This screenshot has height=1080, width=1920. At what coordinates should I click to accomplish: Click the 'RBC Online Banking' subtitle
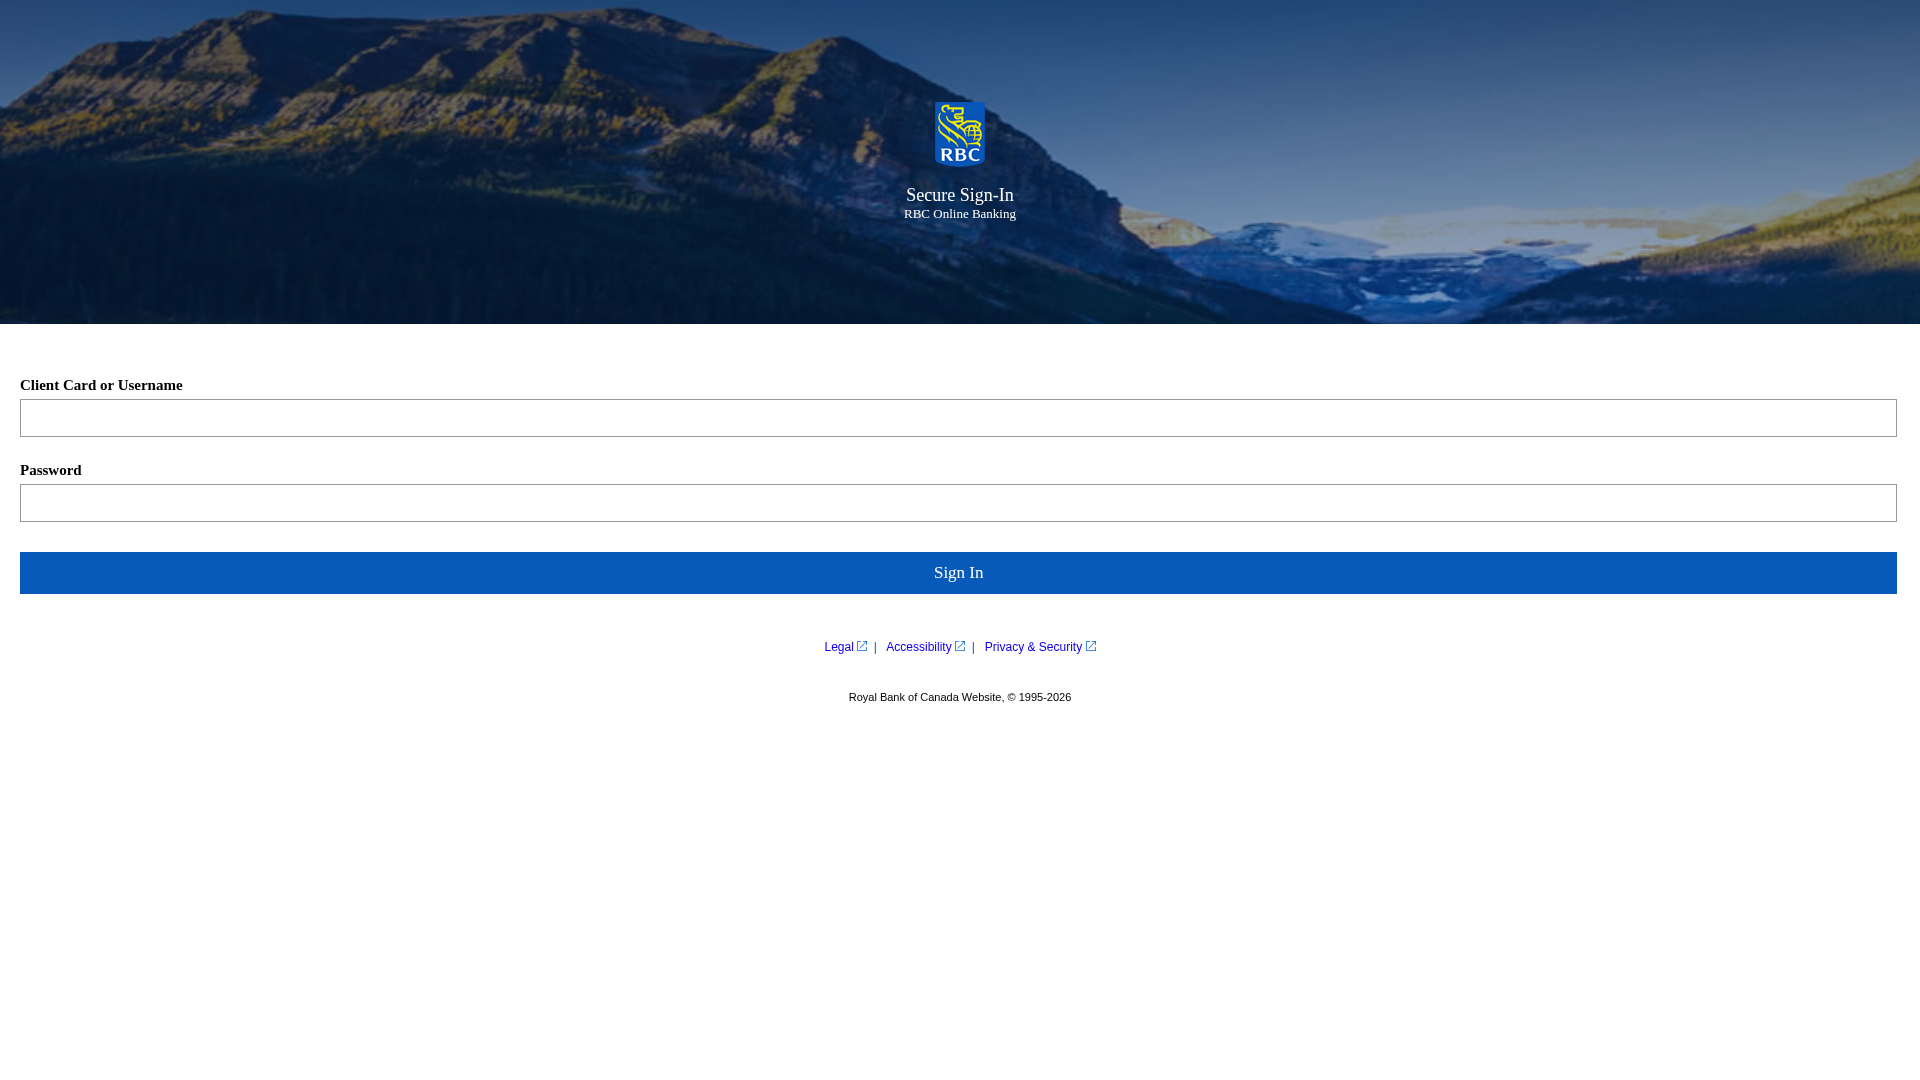coord(960,214)
